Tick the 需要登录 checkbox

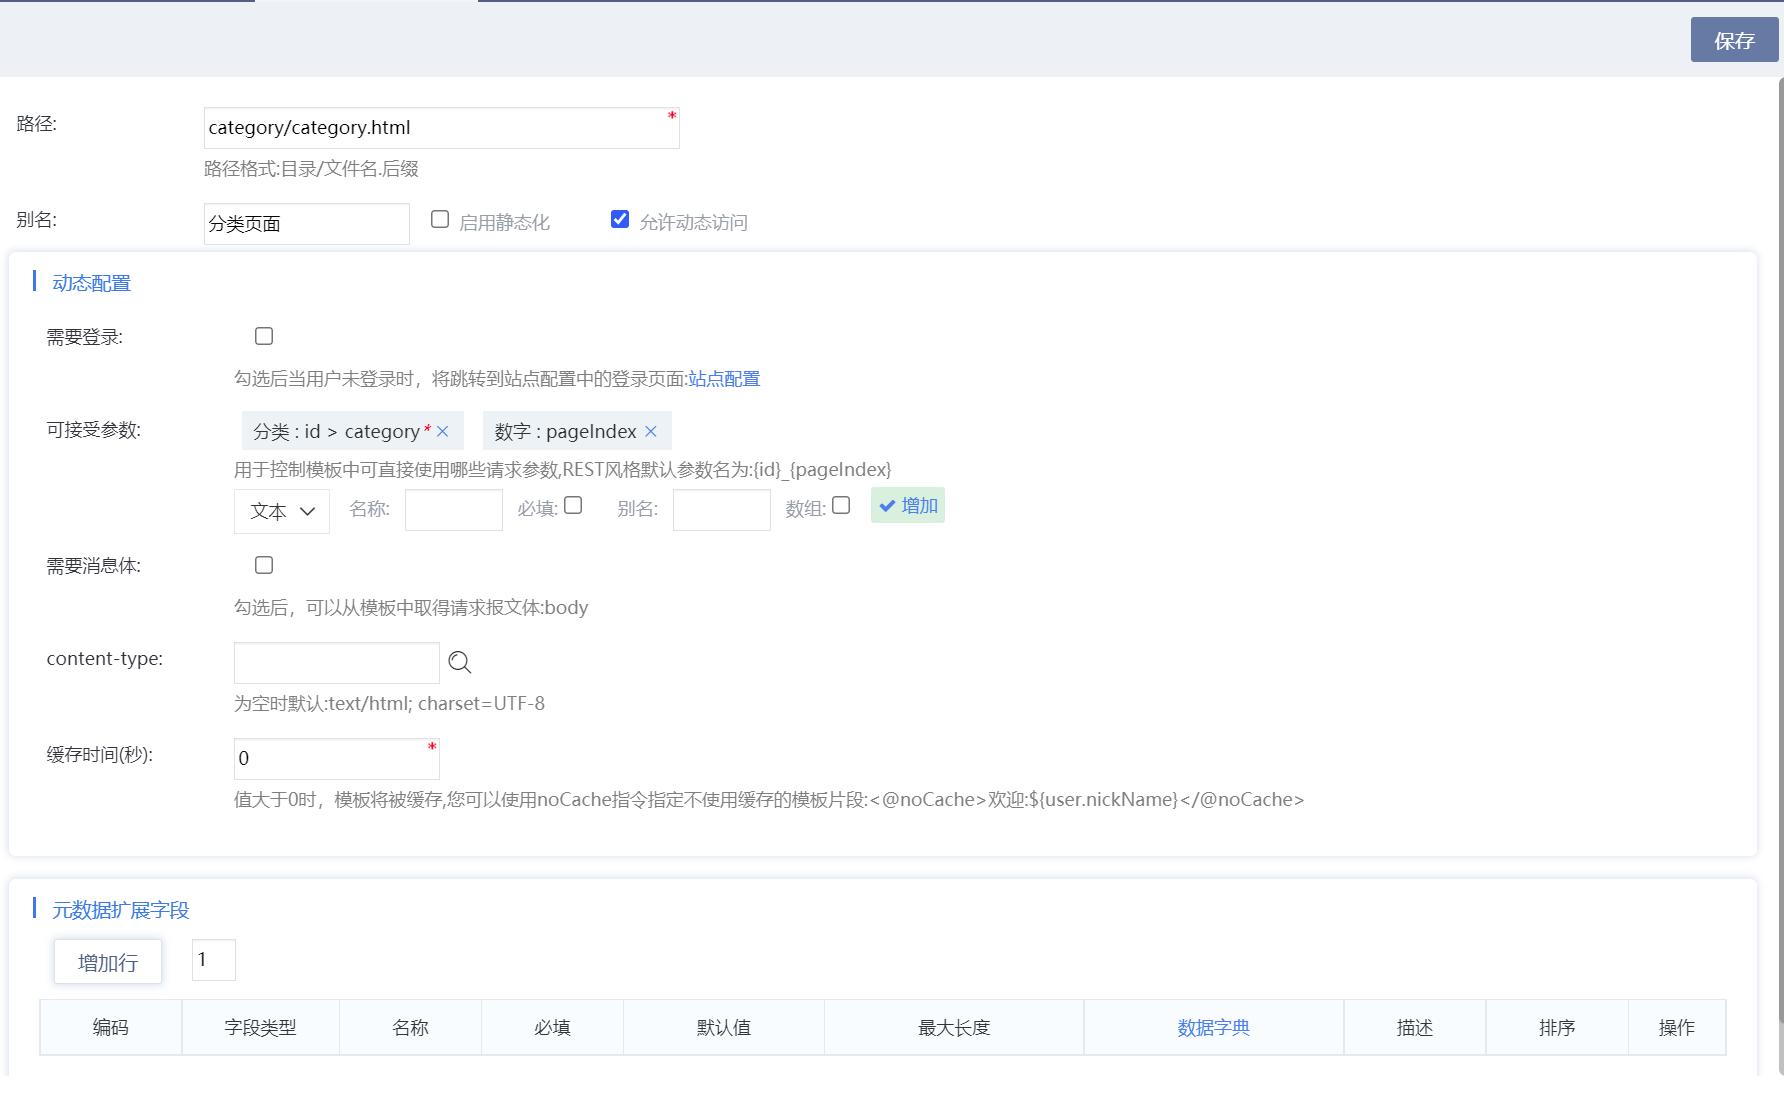264,336
